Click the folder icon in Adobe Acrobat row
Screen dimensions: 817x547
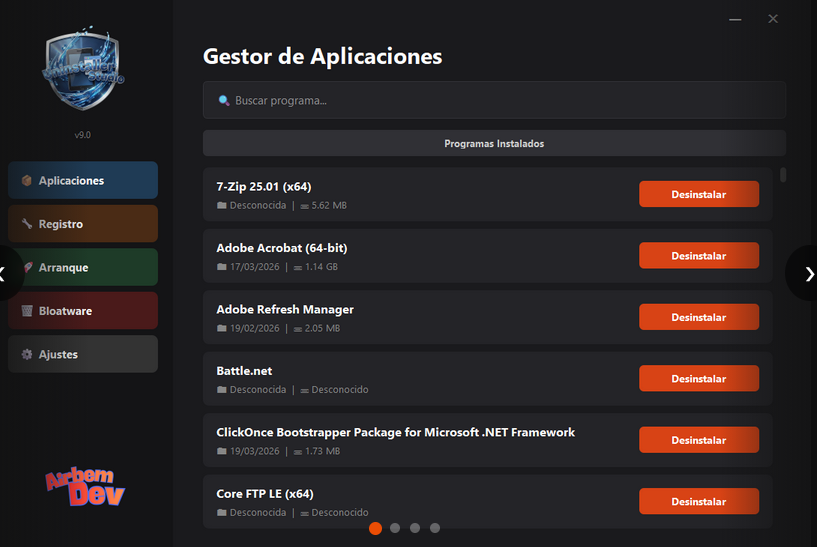(222, 267)
